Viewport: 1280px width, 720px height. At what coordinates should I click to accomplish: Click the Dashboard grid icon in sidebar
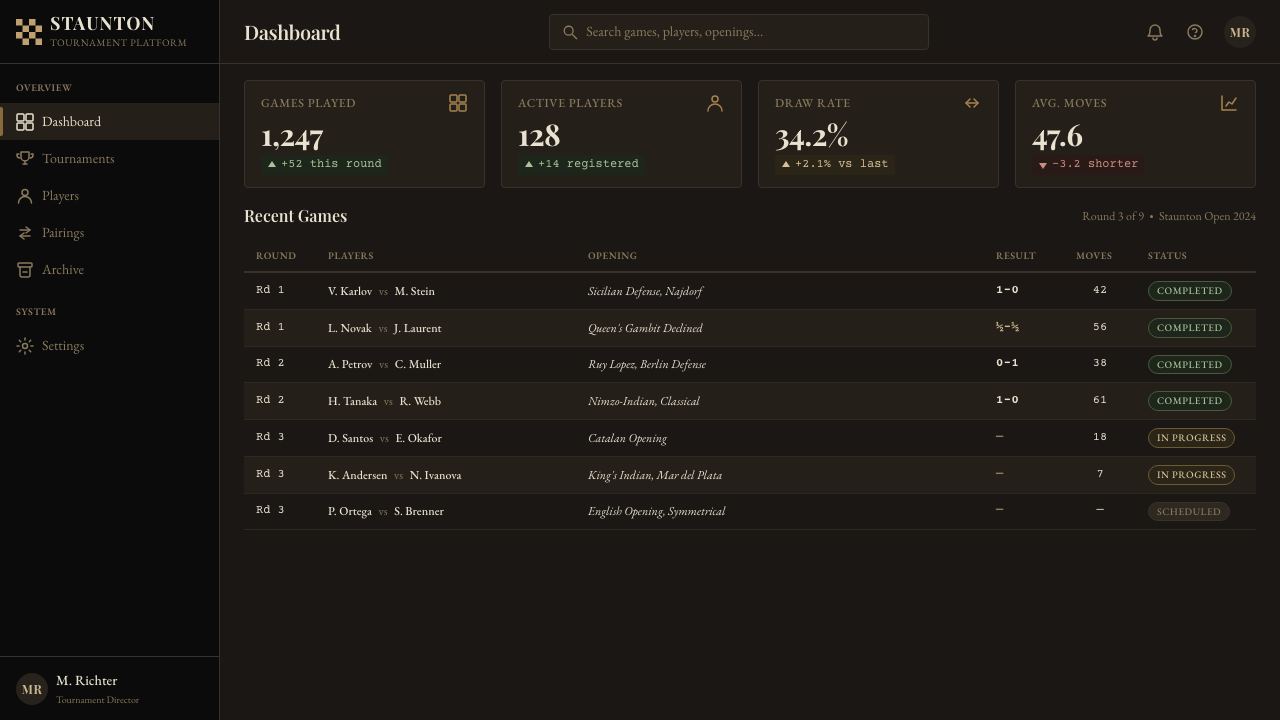click(25, 122)
